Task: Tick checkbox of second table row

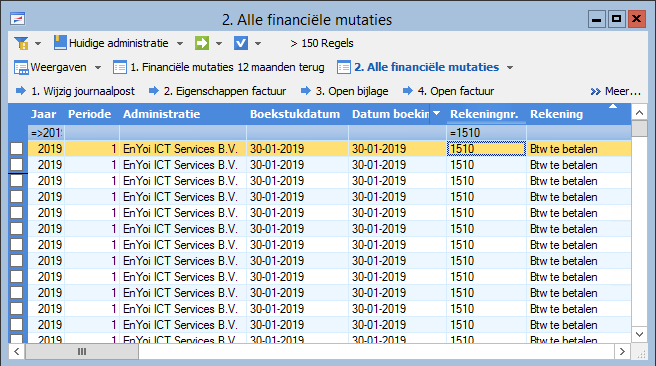Action: (17, 165)
